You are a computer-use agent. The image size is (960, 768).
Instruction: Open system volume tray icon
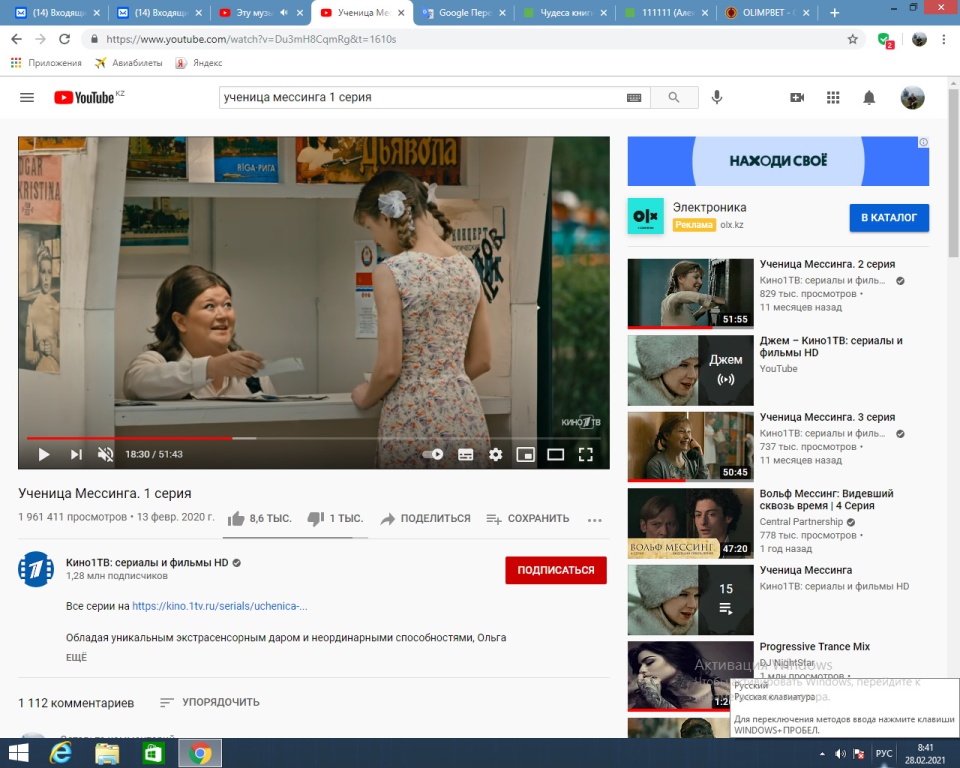click(x=841, y=754)
